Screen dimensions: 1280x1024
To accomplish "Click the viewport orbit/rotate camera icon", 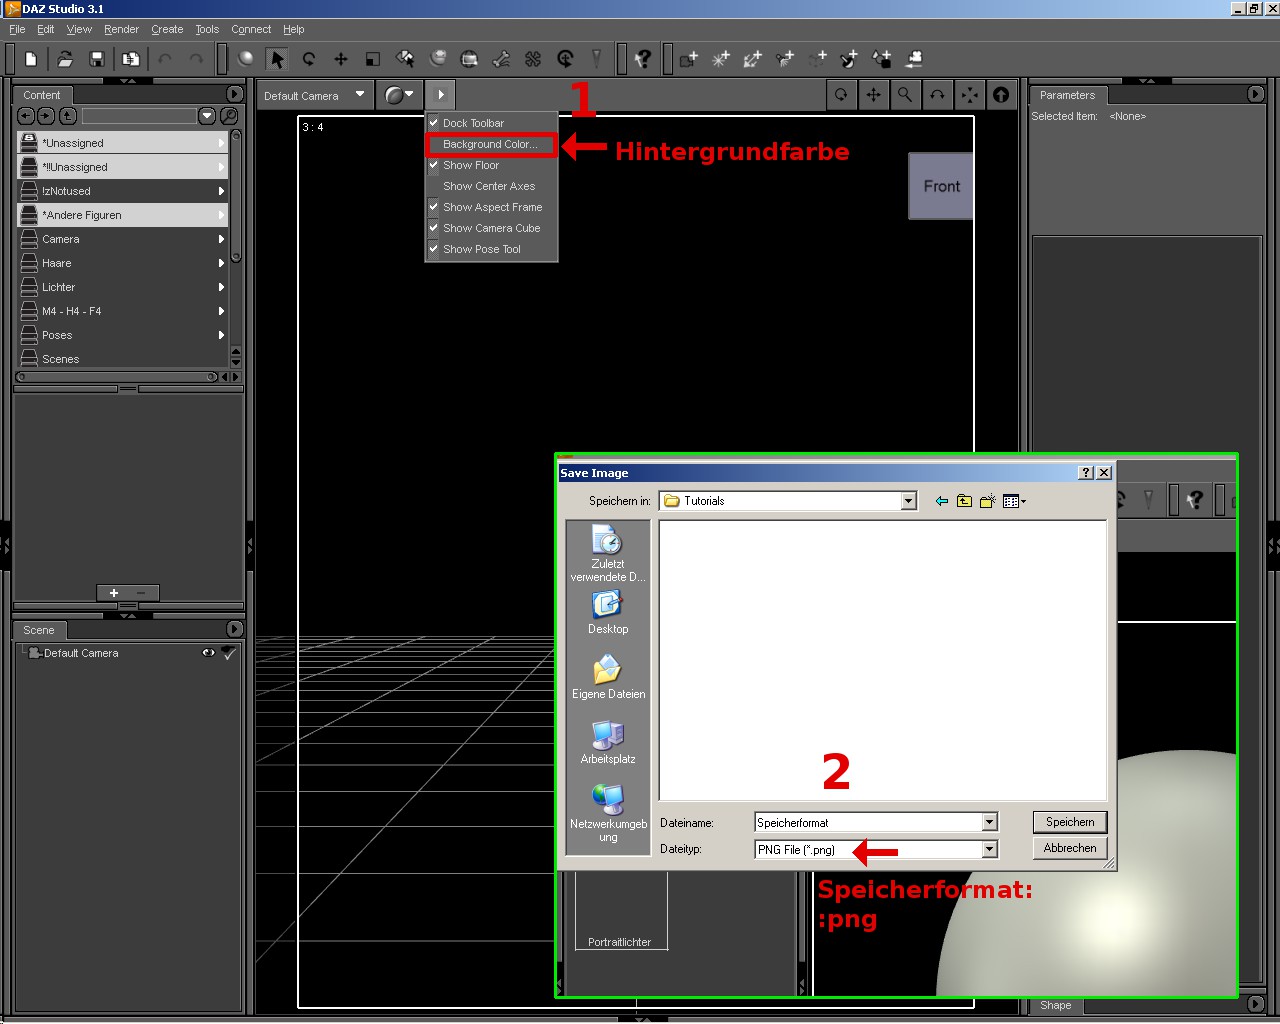I will pyautogui.click(x=841, y=95).
